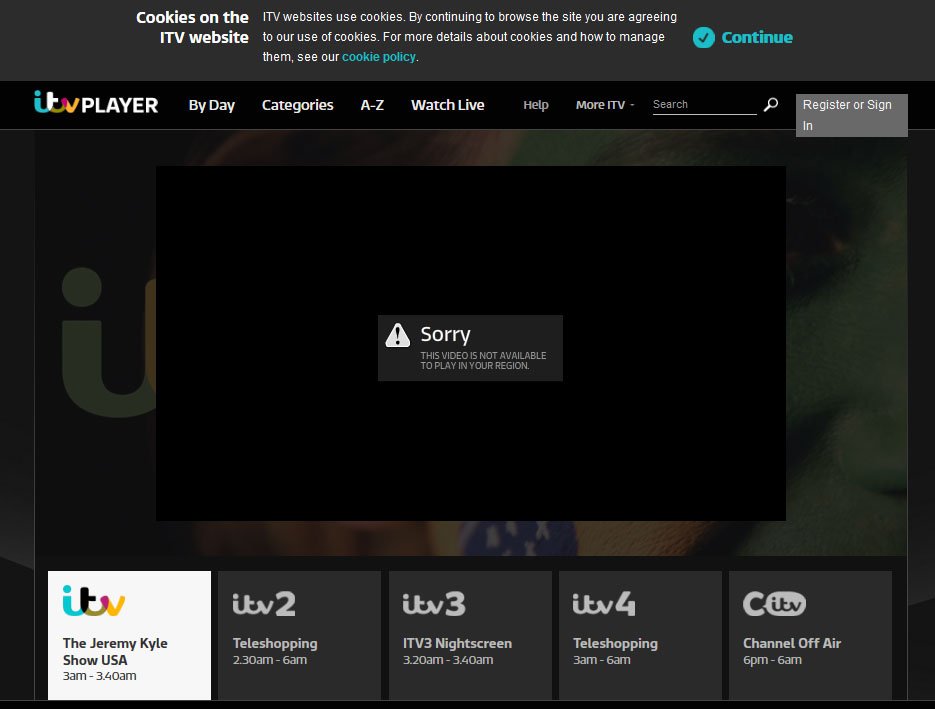Select the CITV channel logo
The image size is (935, 709).
[775, 604]
